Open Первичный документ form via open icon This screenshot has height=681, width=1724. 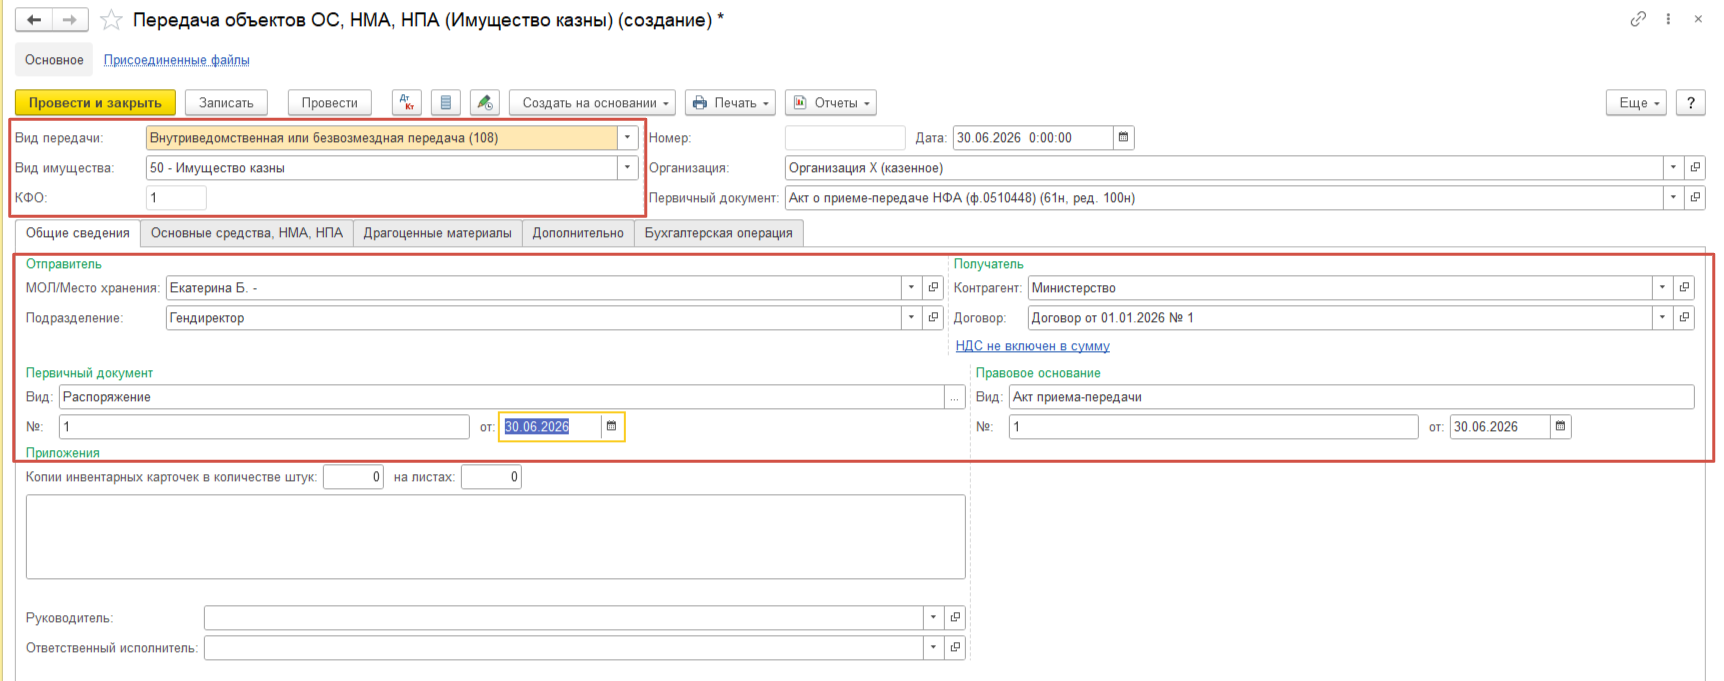1695,198
